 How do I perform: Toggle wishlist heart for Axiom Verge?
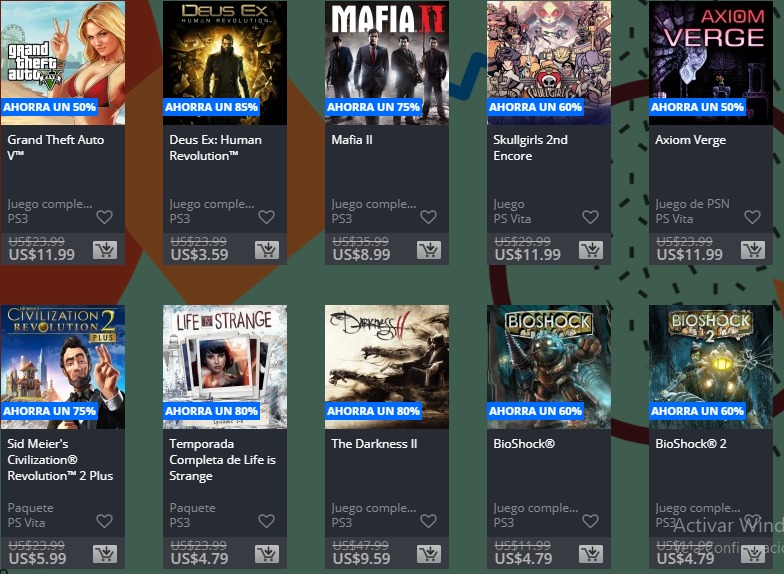752,217
